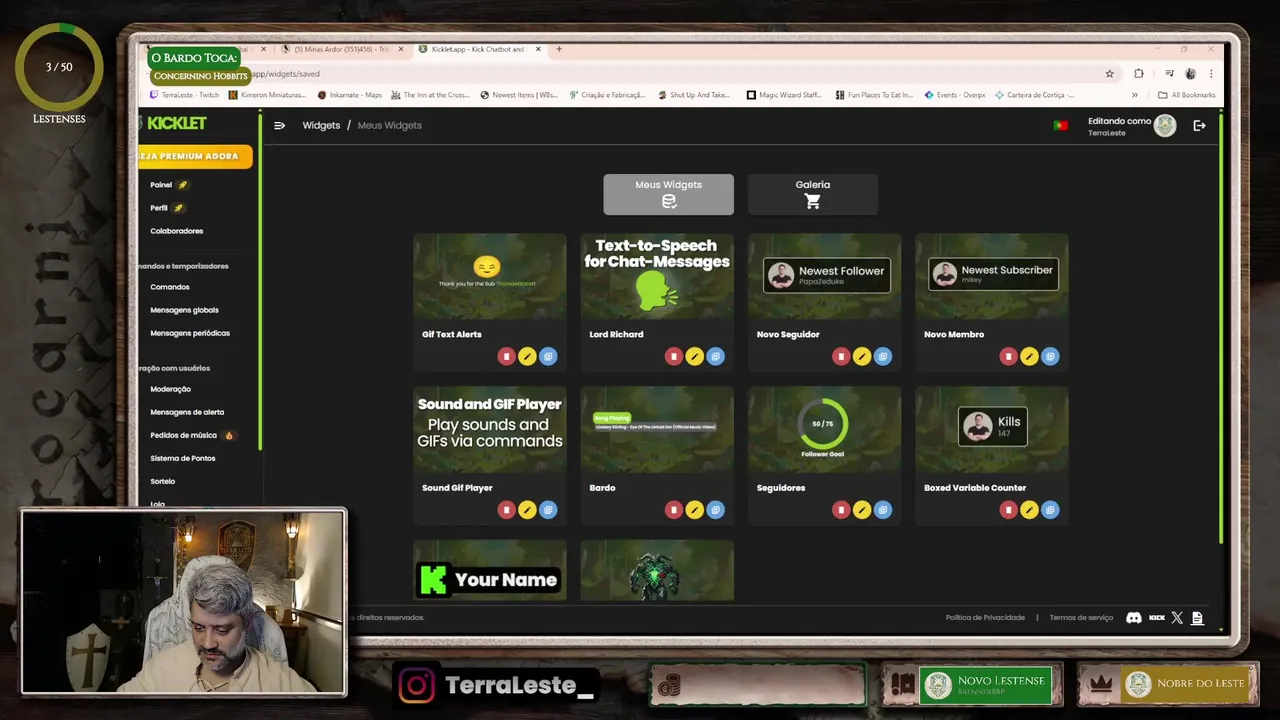Open Colaboradores in the sidebar
This screenshot has height=720, width=1280.
(x=176, y=231)
